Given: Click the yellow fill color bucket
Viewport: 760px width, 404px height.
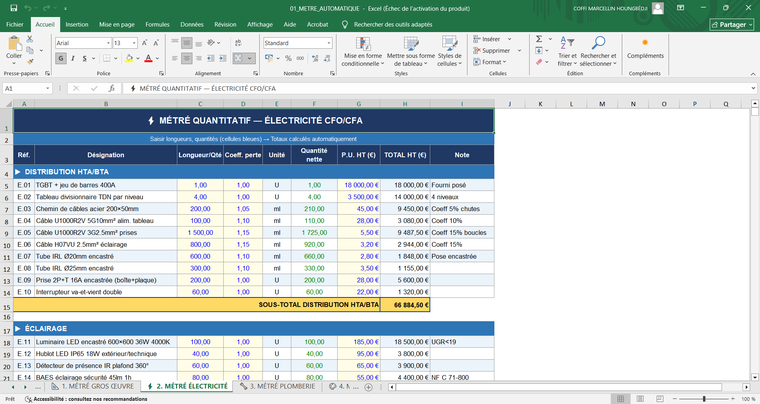Looking at the screenshot, I should 128,59.
